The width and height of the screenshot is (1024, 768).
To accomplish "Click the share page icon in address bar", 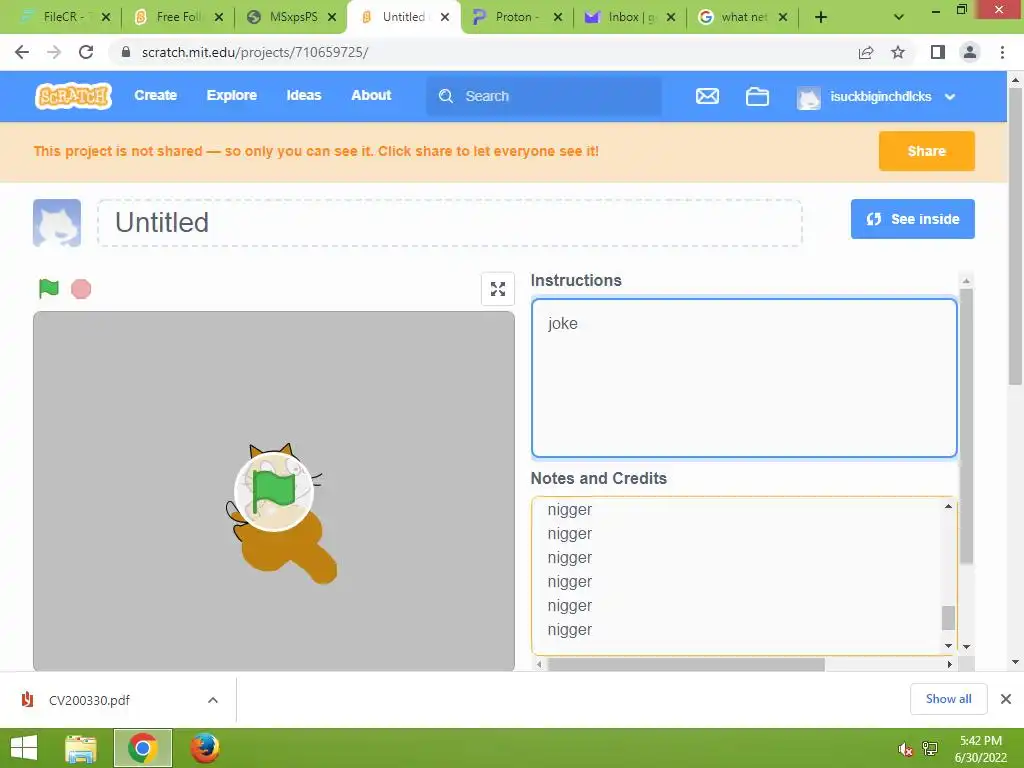I will pyautogui.click(x=866, y=52).
